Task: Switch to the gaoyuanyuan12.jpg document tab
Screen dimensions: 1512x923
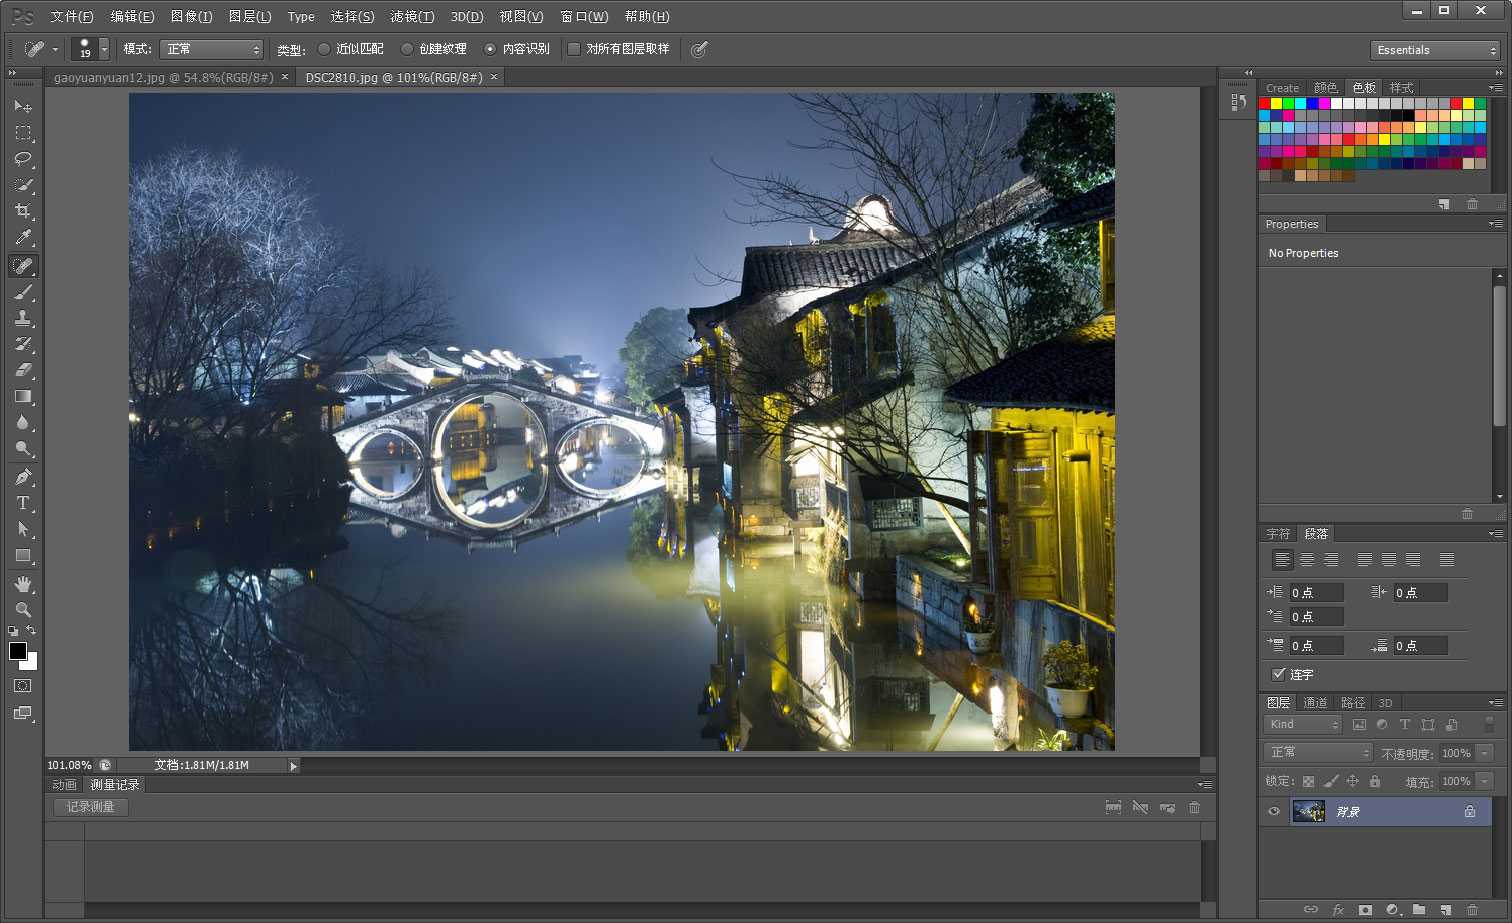Action: pos(163,77)
